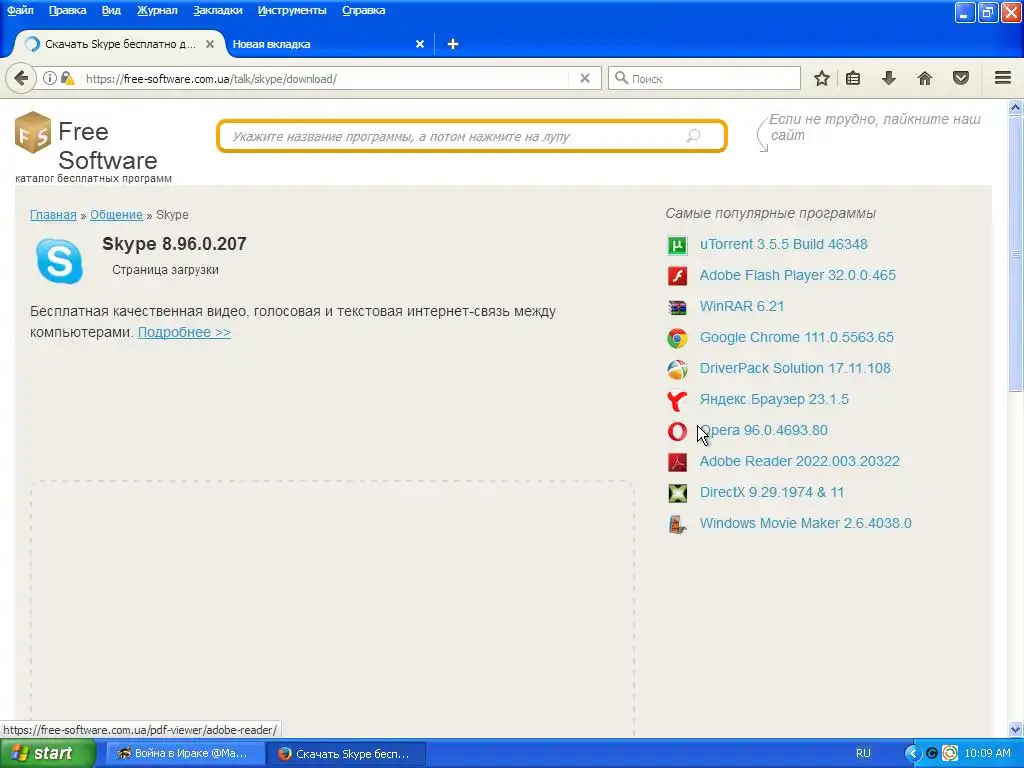The width and height of the screenshot is (1024, 768).
Task: Open uTorrent 3.5.5 Build 46348 link
Action: (784, 244)
